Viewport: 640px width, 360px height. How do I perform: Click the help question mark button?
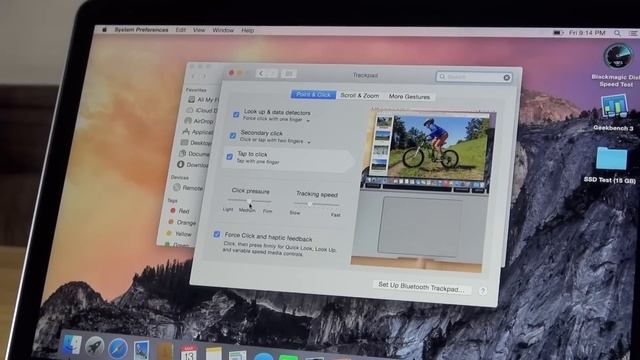click(483, 291)
